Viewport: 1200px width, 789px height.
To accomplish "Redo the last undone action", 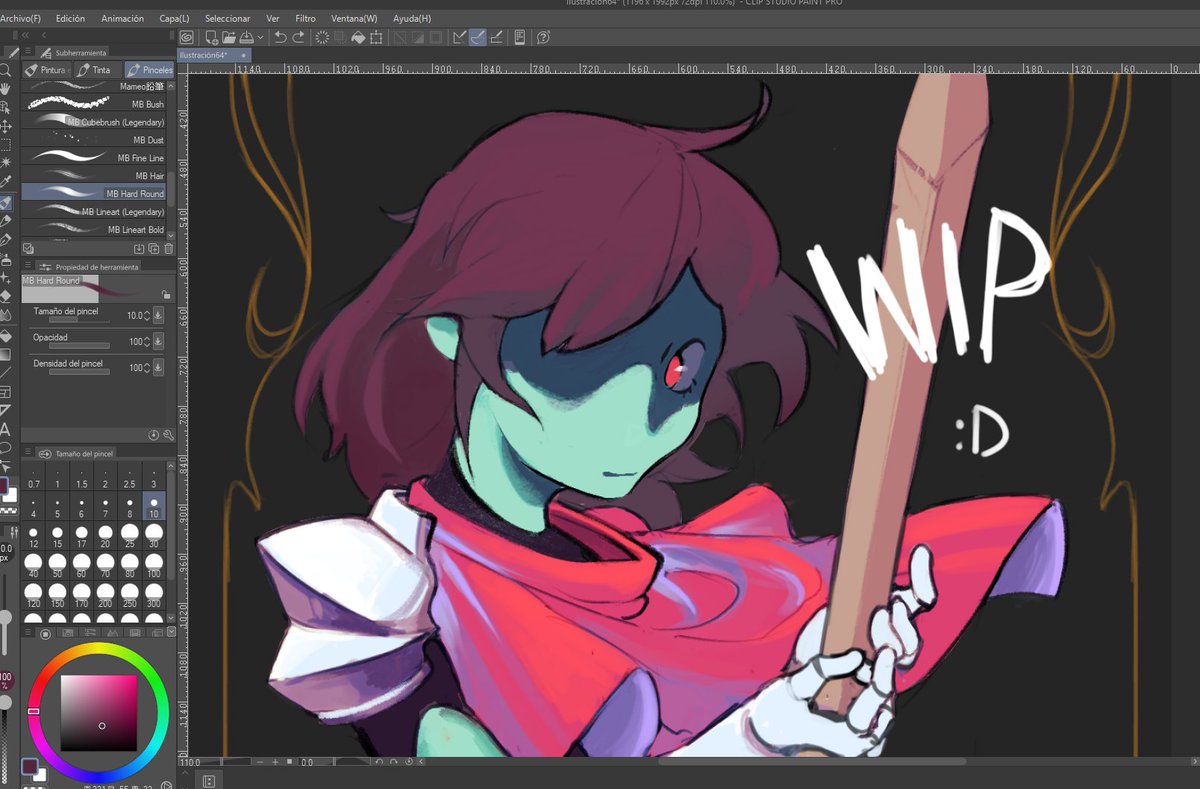I will click(298, 37).
